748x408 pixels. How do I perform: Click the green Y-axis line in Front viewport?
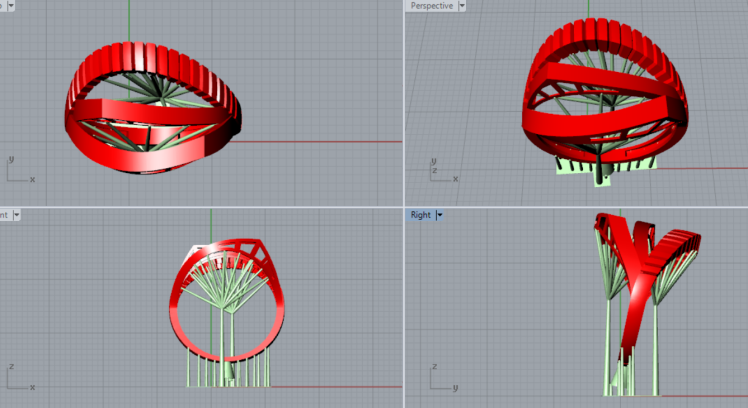coord(211,225)
